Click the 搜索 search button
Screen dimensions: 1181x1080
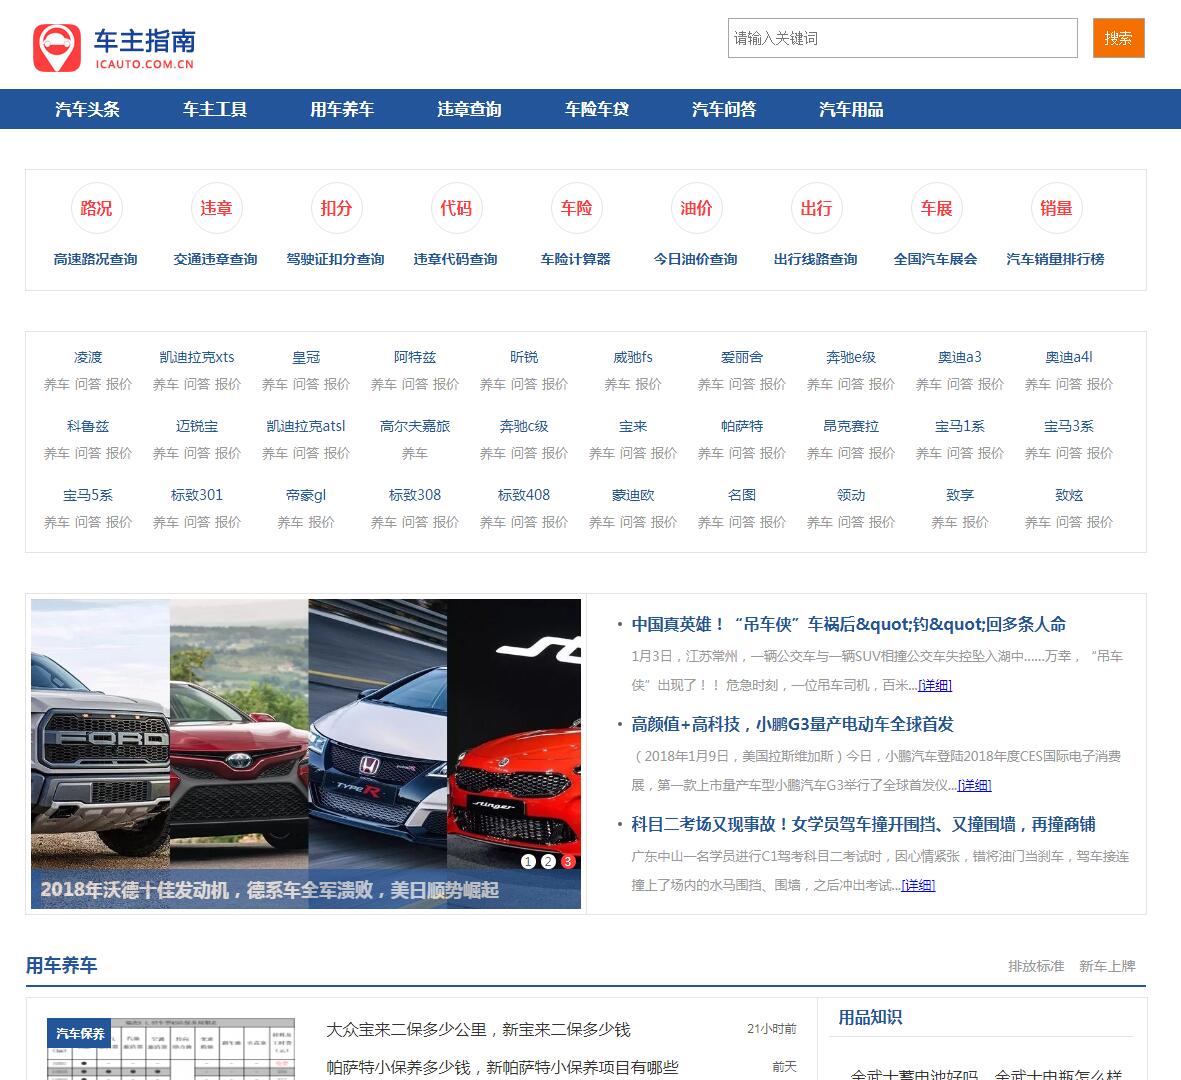pyautogui.click(x=1118, y=38)
